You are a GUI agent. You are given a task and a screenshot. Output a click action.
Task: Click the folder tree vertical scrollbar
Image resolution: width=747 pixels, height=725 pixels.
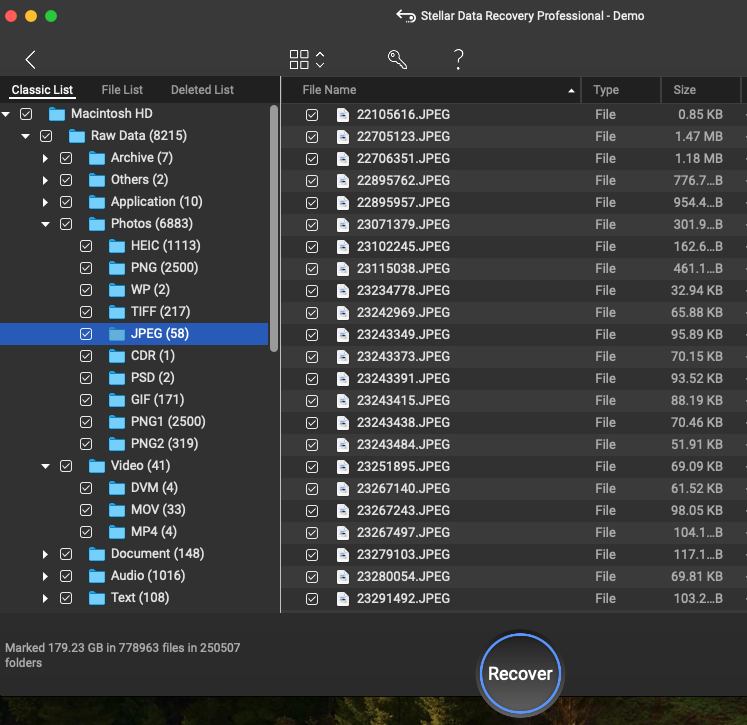pyautogui.click(x=273, y=229)
